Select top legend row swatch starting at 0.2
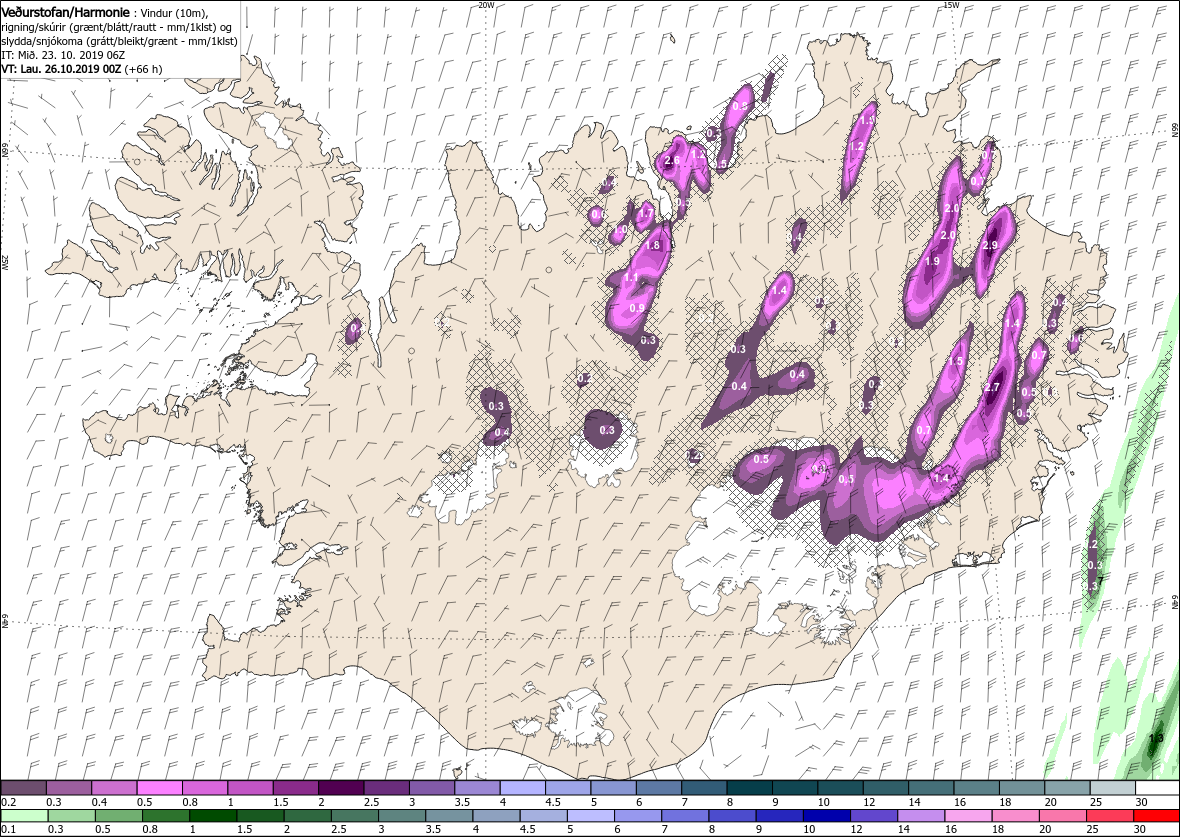Image resolution: width=1180 pixels, height=837 pixels. pyautogui.click(x=23, y=788)
